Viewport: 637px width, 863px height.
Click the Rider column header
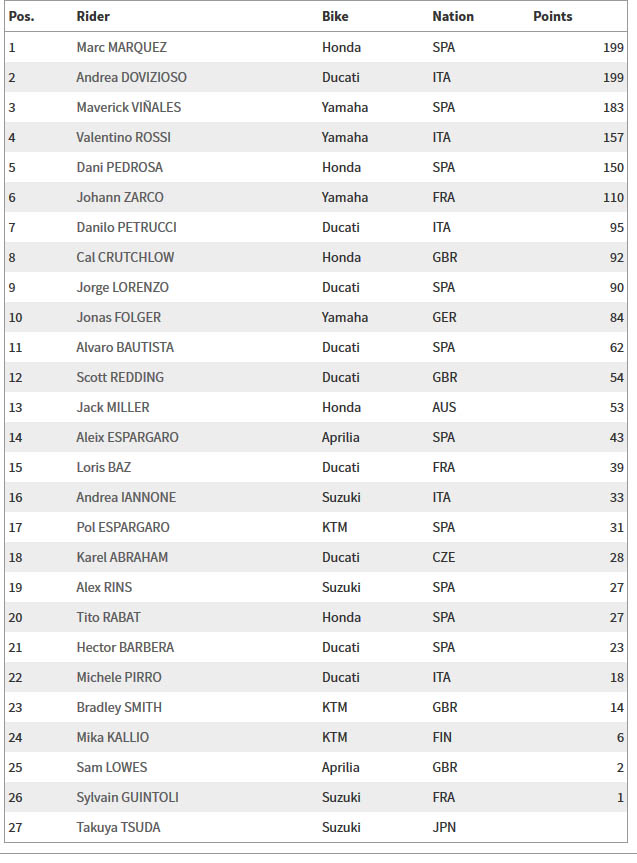click(93, 17)
